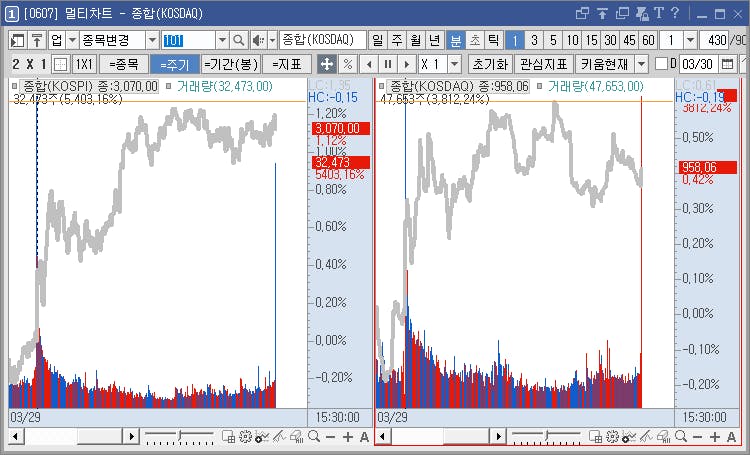Viewport: 750px width, 455px height.
Task: Open the X 1 multiplier dropdown
Action: point(454,64)
